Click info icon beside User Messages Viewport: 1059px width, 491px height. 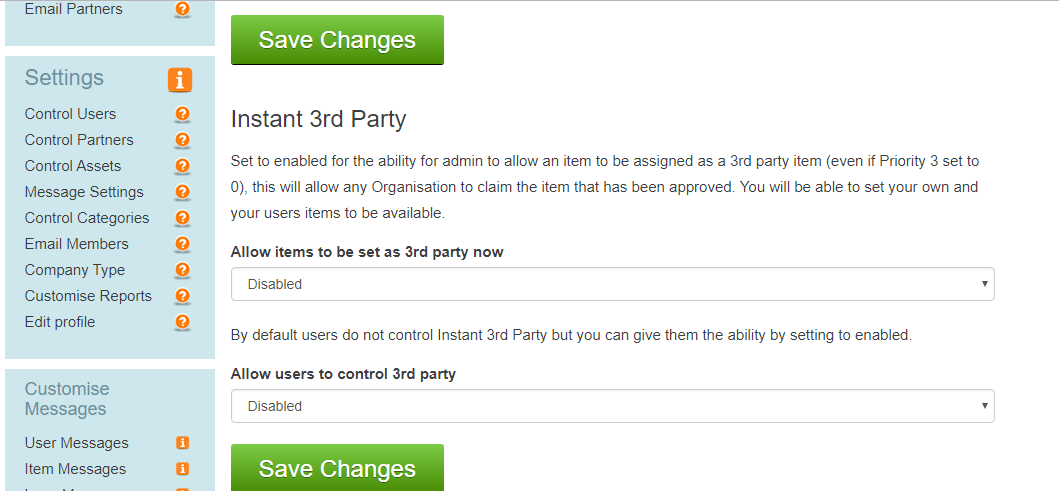point(182,443)
